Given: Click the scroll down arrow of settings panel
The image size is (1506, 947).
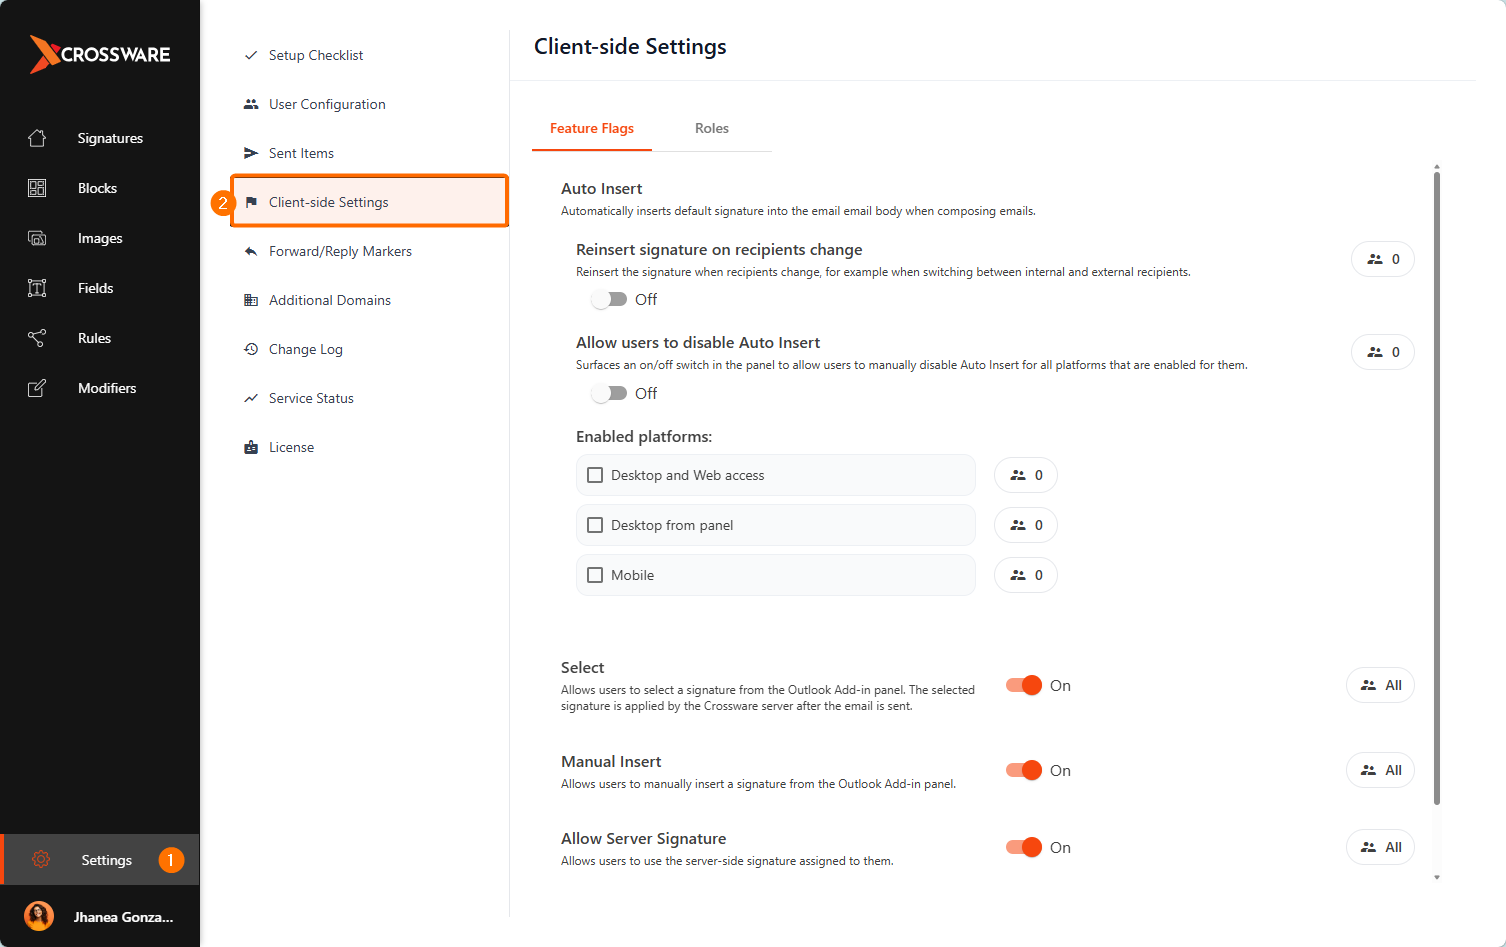Looking at the screenshot, I should [x=1437, y=877].
